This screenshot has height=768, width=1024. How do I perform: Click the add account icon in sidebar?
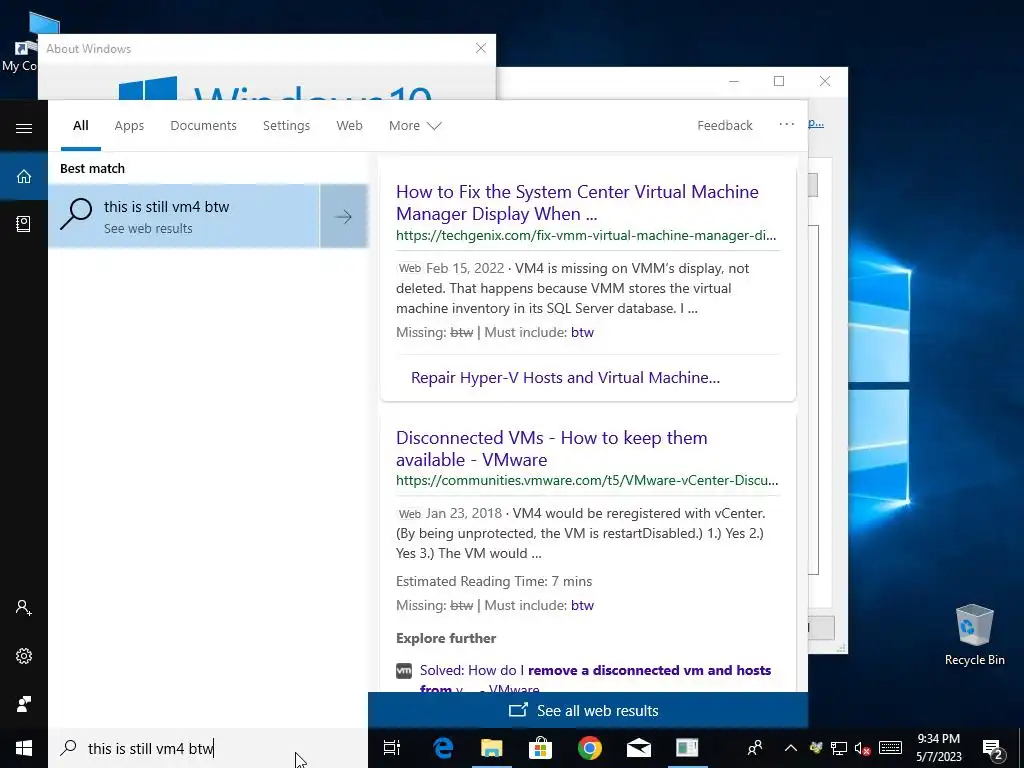pyautogui.click(x=24, y=607)
